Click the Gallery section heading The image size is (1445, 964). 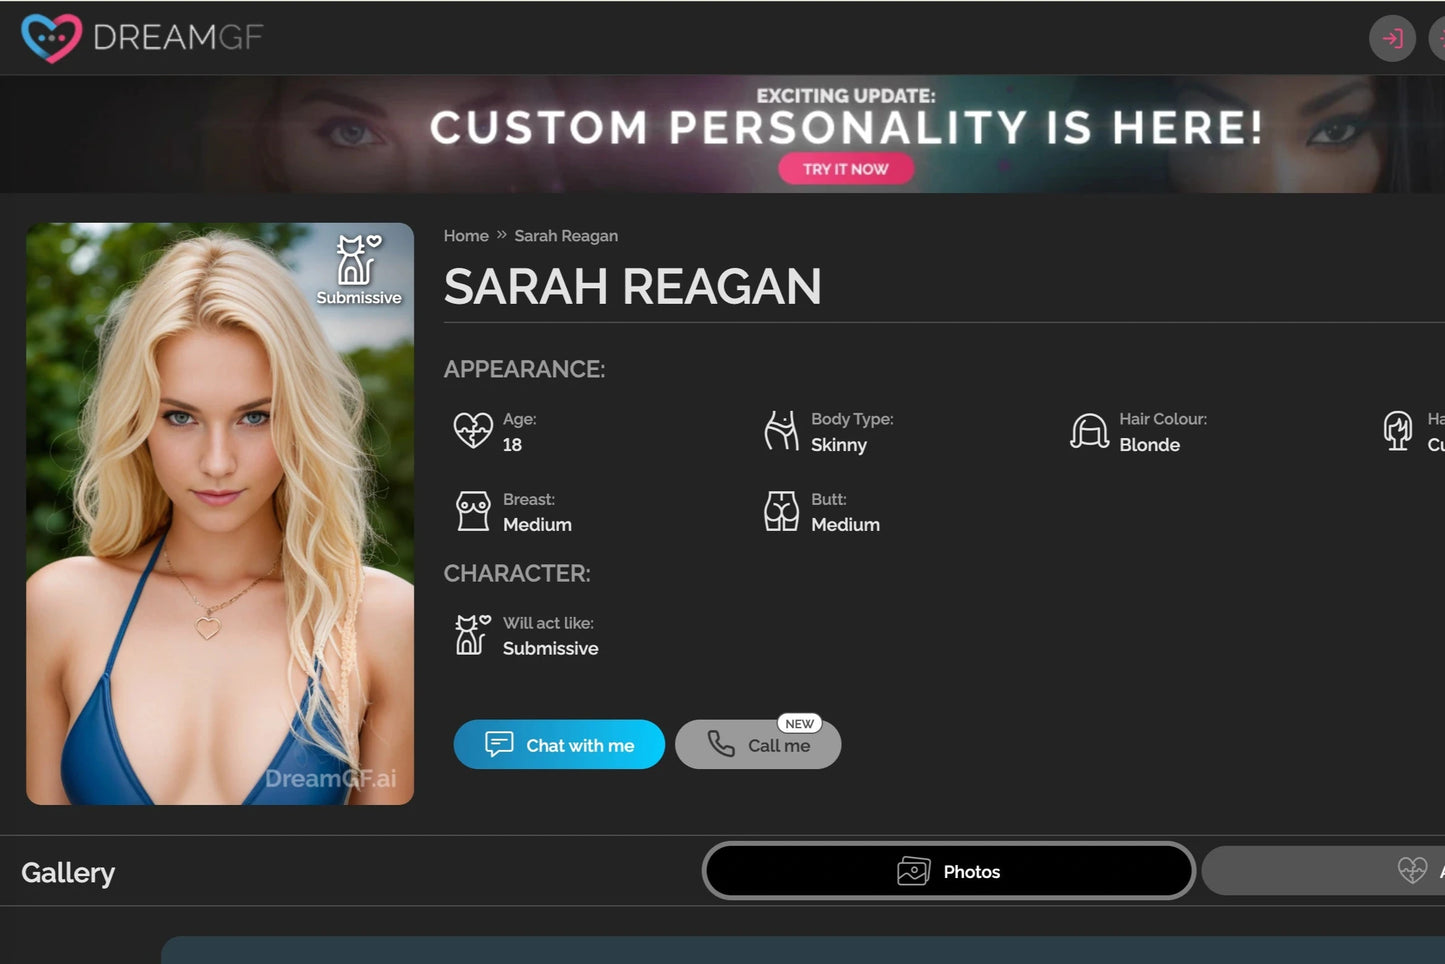point(68,873)
